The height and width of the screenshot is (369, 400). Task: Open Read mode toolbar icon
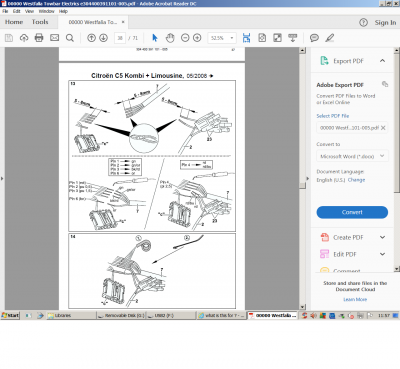[293, 38]
